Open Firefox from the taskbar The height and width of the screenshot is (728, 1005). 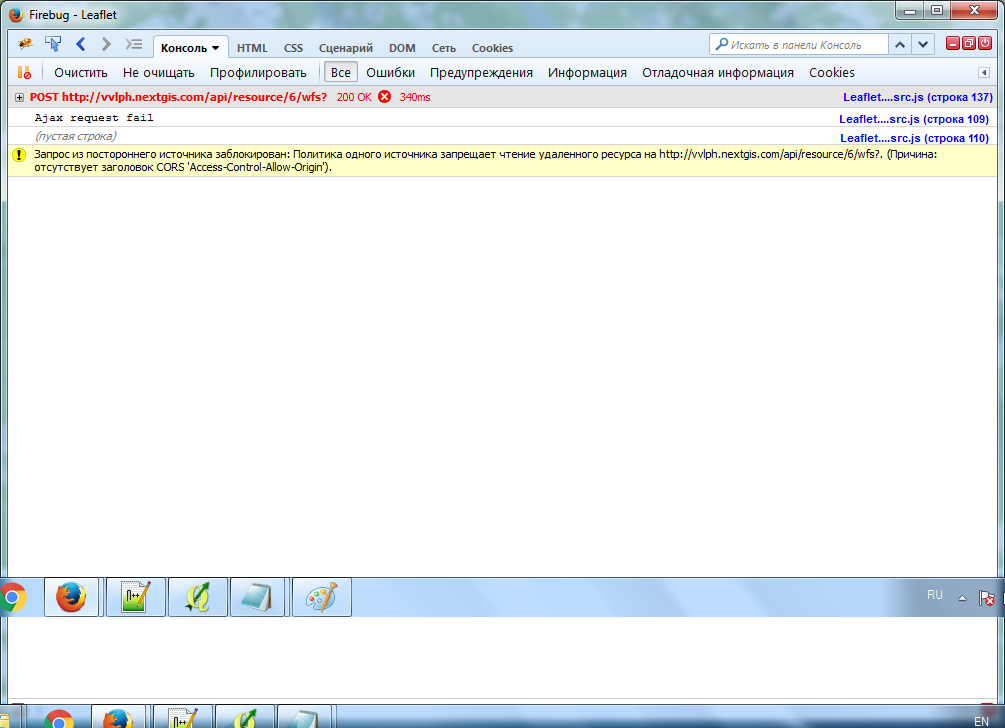[71, 597]
